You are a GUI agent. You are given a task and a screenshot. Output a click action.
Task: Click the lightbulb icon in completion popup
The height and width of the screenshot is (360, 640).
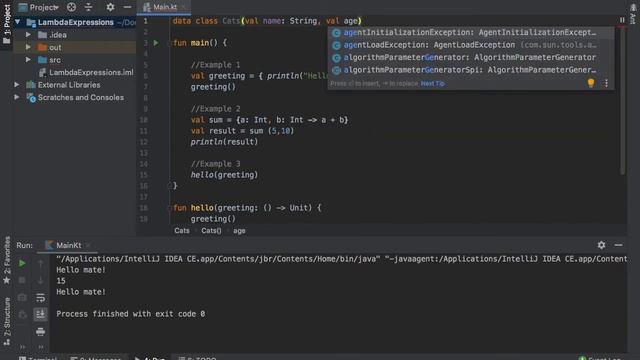(591, 83)
